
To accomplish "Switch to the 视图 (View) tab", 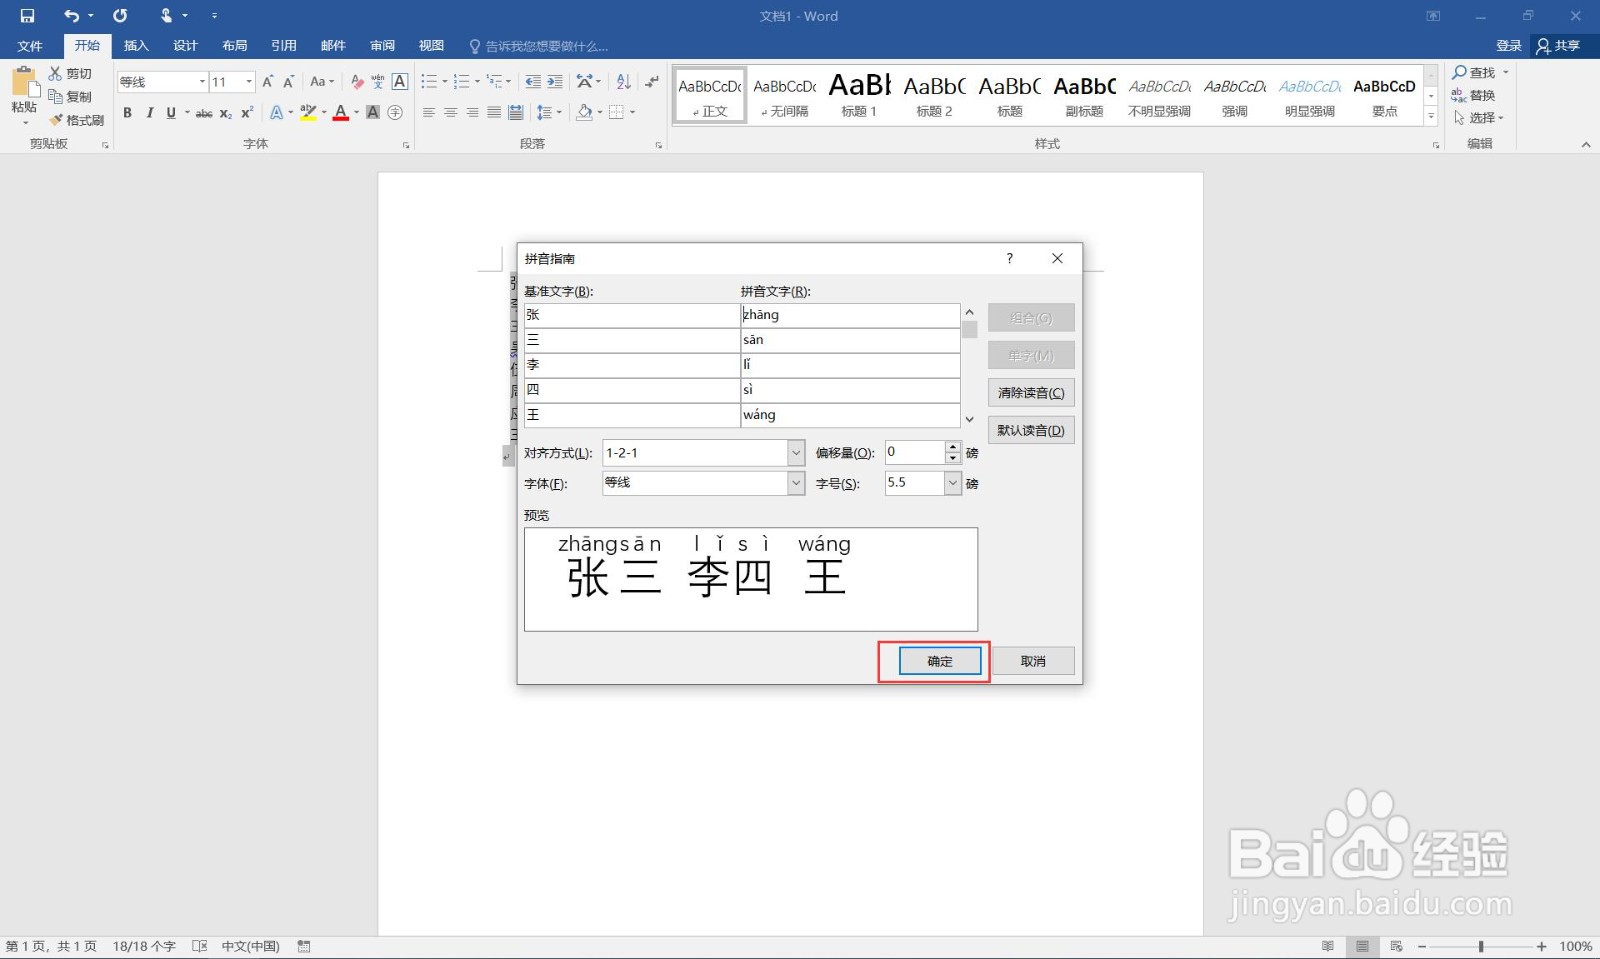I will tap(431, 46).
